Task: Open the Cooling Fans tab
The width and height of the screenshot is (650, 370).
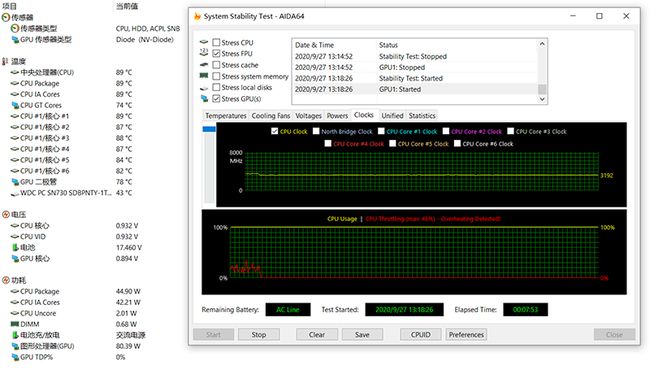Action: coord(271,116)
